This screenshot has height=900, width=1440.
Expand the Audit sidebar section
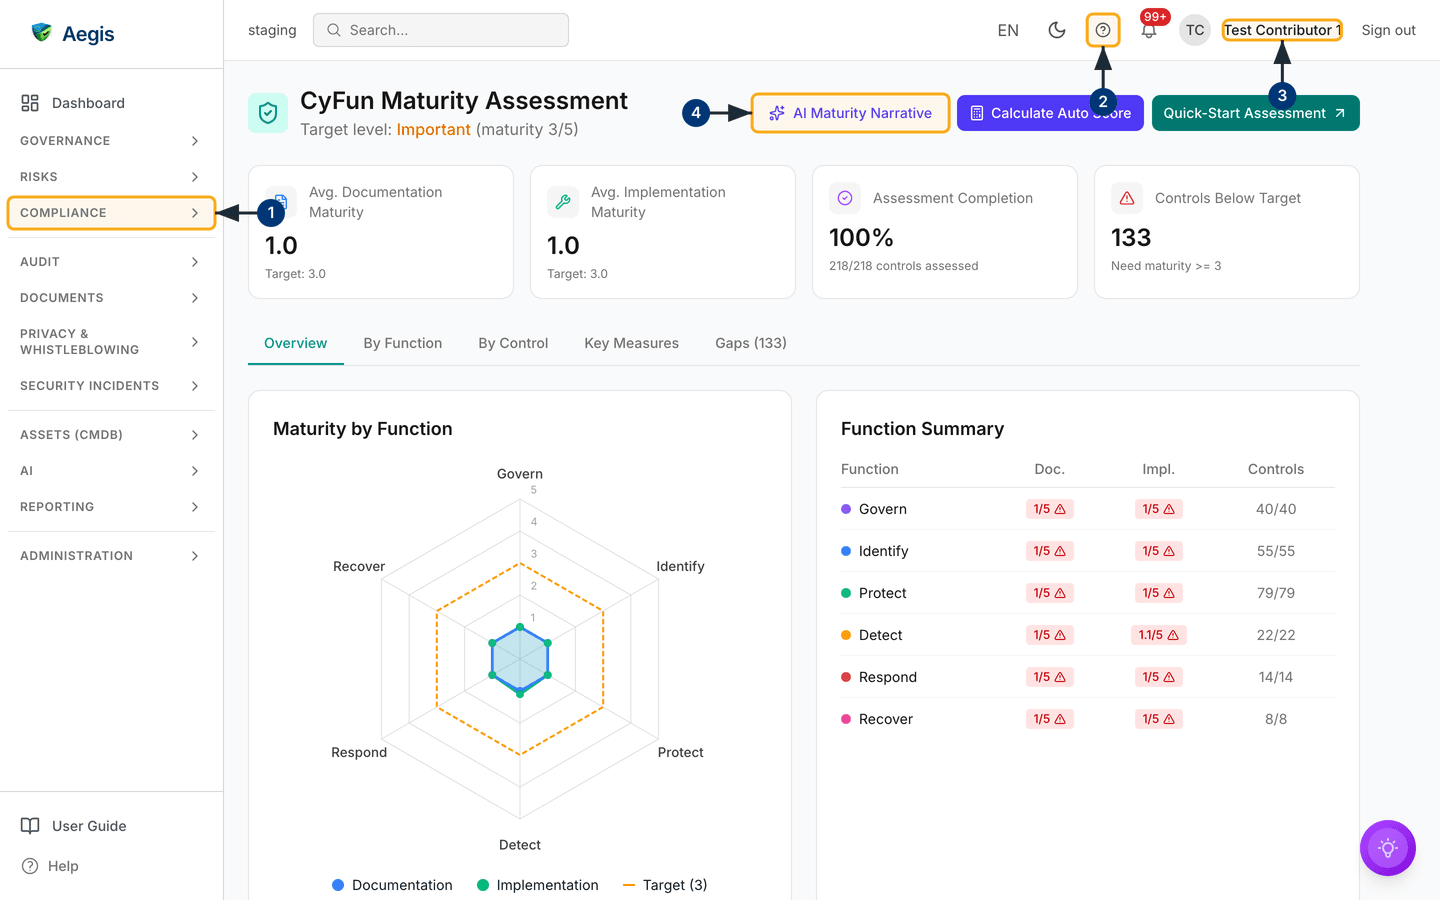(x=110, y=262)
